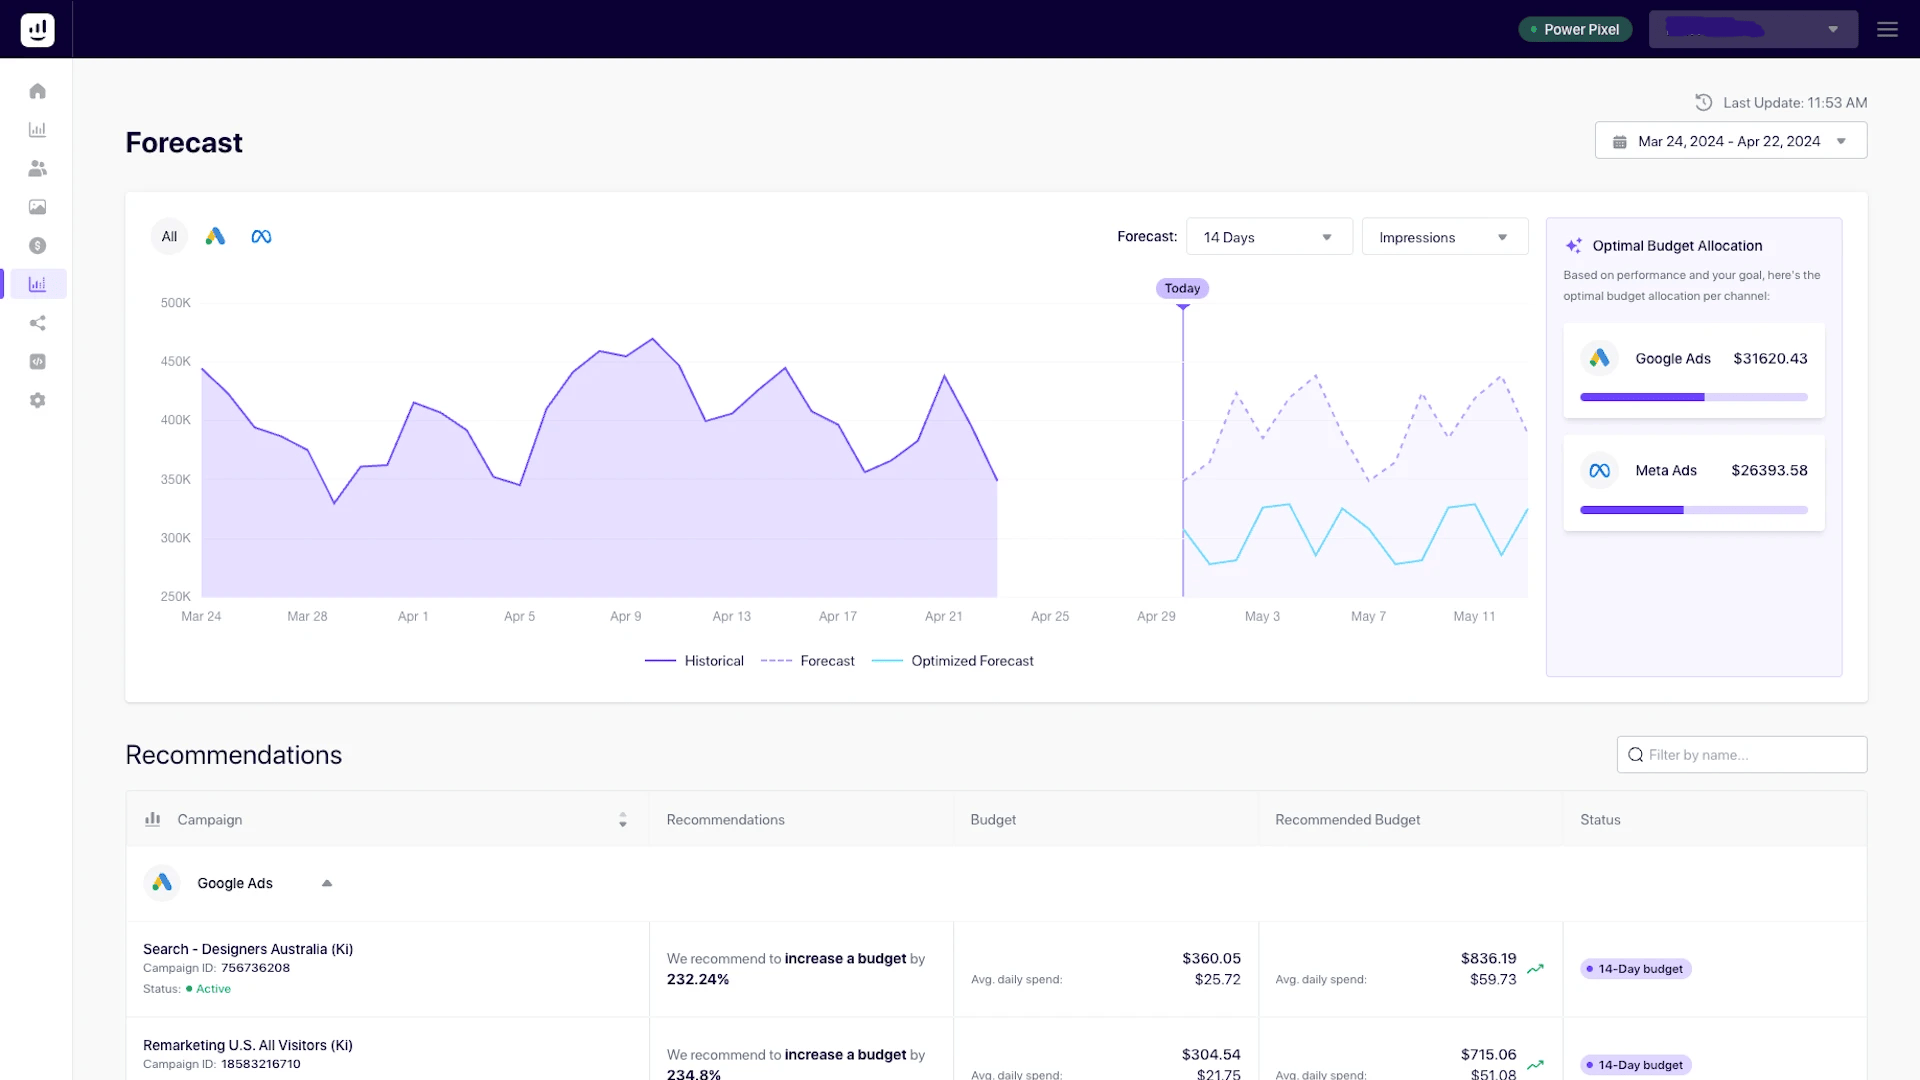Sort by Campaign column header arrows
Image resolution: width=1920 pixels, height=1080 pixels.
[622, 819]
